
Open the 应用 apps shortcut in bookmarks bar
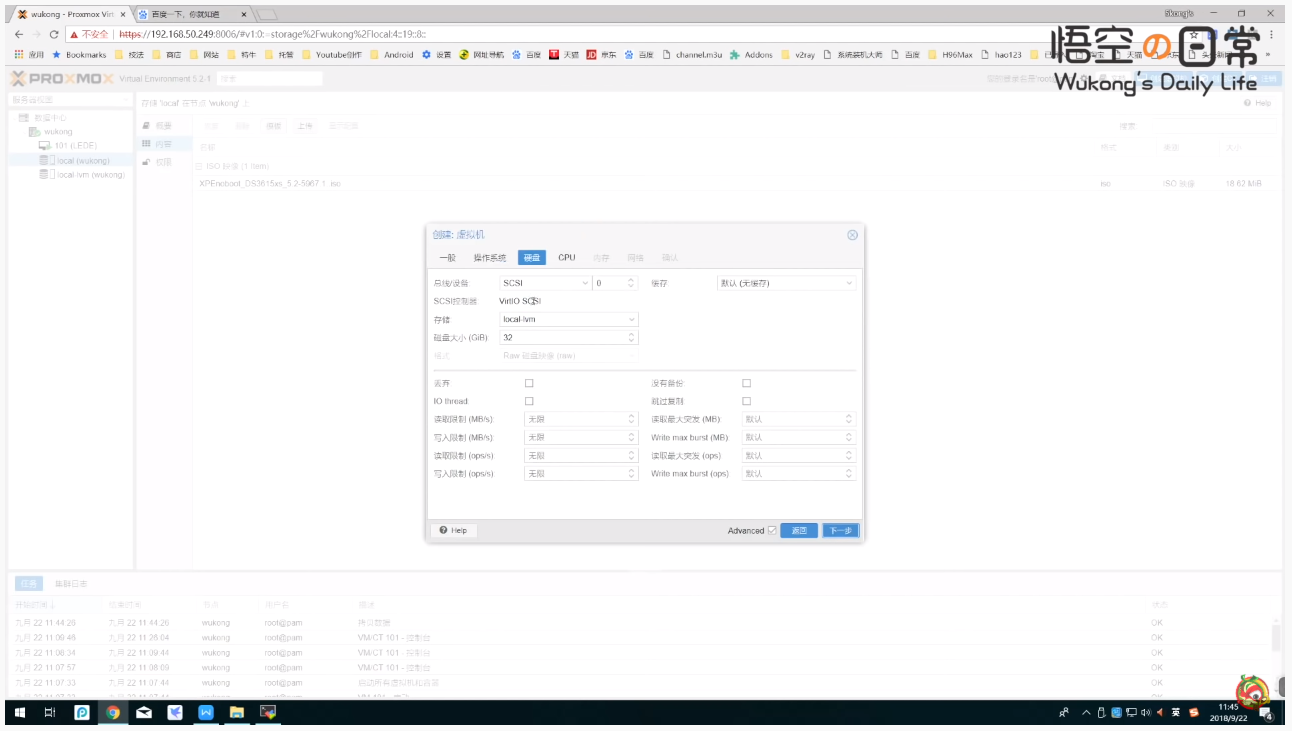click(29, 55)
